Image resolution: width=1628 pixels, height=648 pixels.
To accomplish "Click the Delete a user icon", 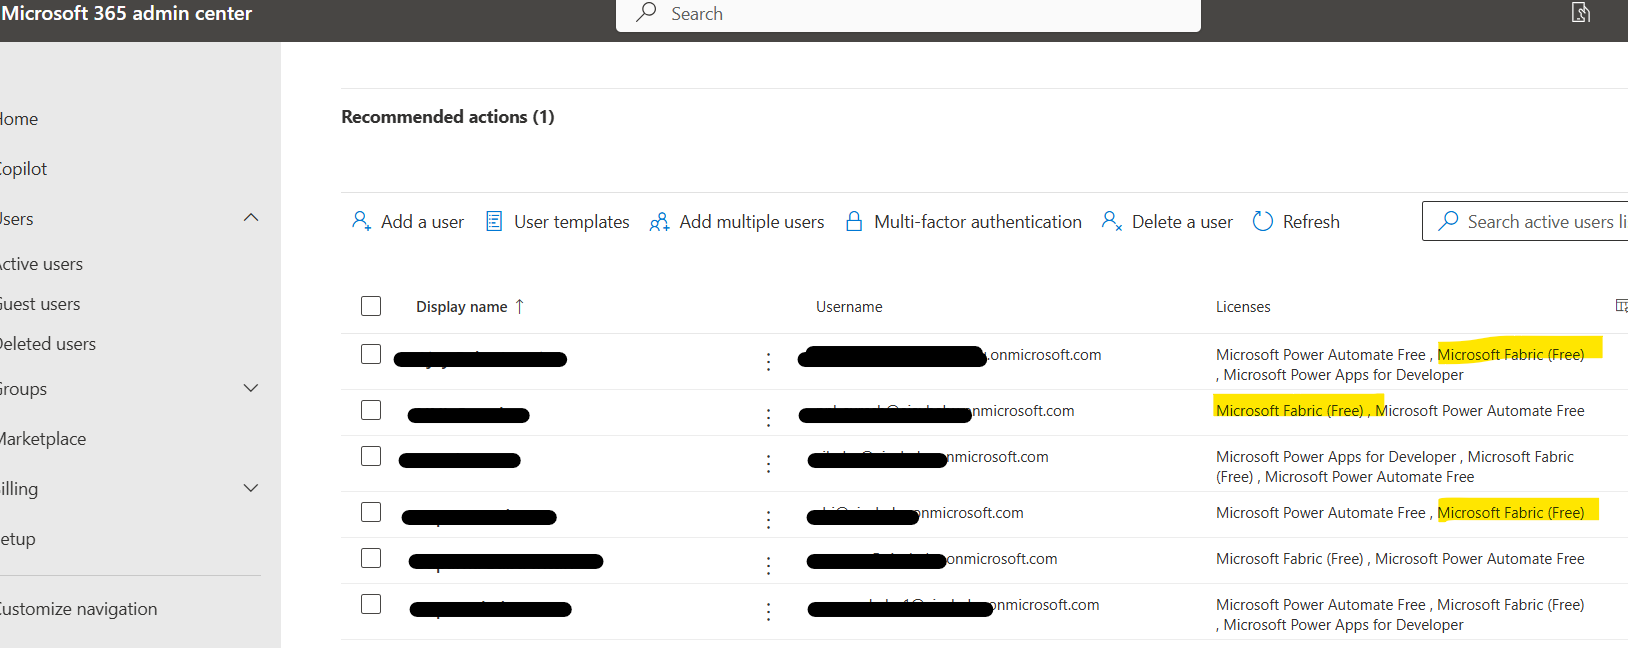I will [x=1111, y=221].
